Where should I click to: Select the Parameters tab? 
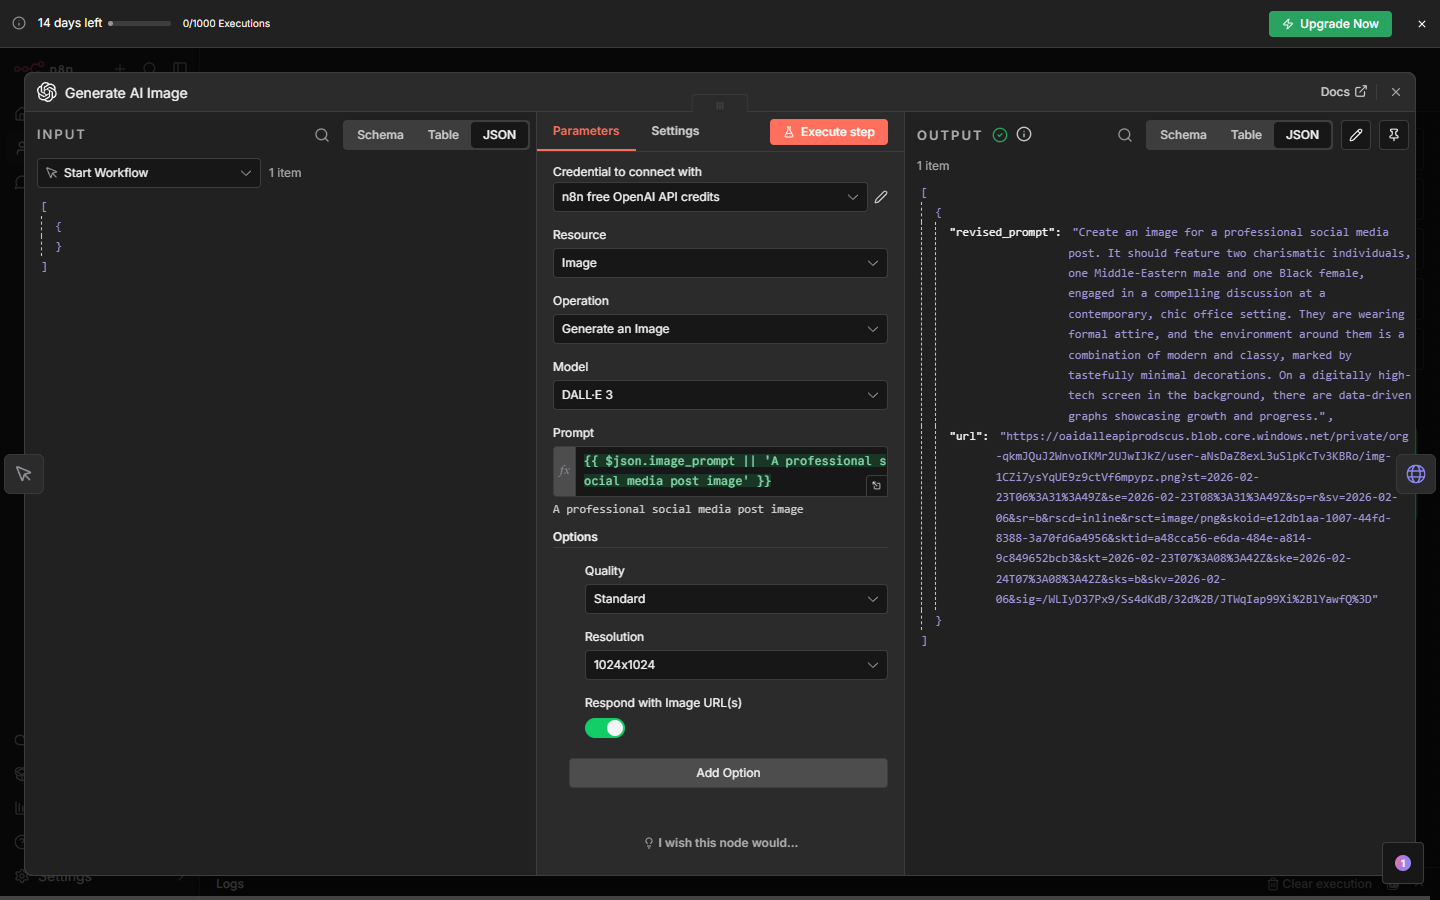pyautogui.click(x=586, y=131)
